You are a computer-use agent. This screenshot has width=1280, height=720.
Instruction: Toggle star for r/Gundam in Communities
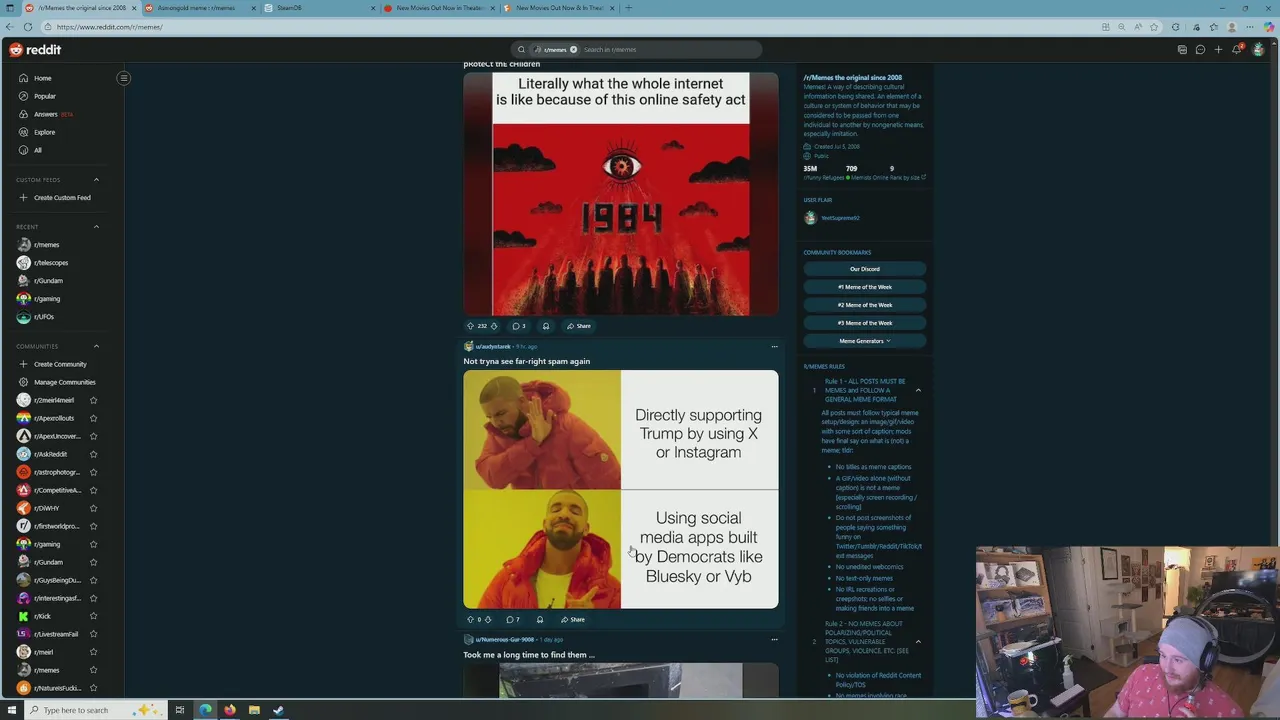tap(93, 562)
